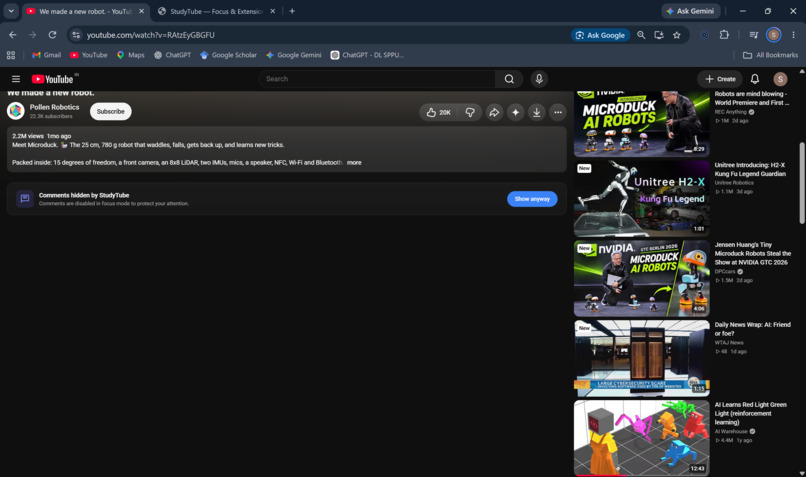Click Show anyway to reveal comments
The image size is (806, 477).
pyautogui.click(x=532, y=199)
